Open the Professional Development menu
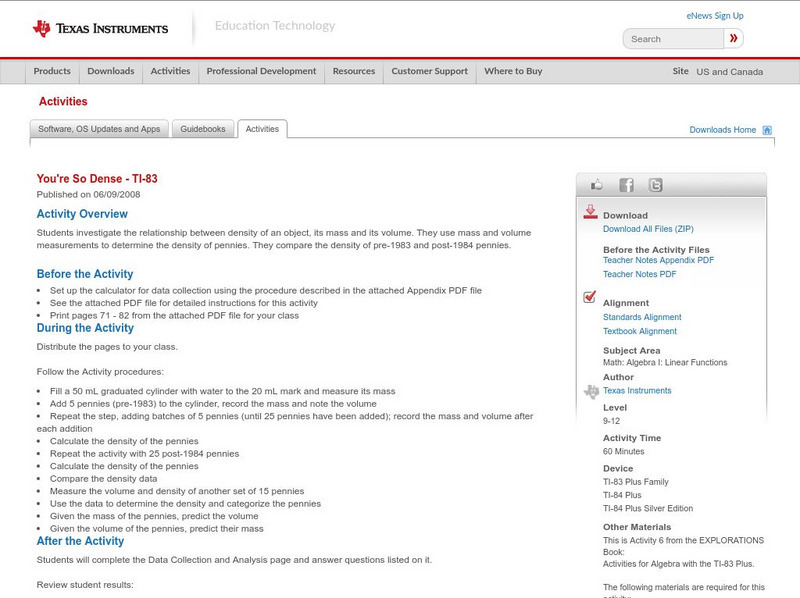This screenshot has height=598, width=800. pyautogui.click(x=261, y=71)
